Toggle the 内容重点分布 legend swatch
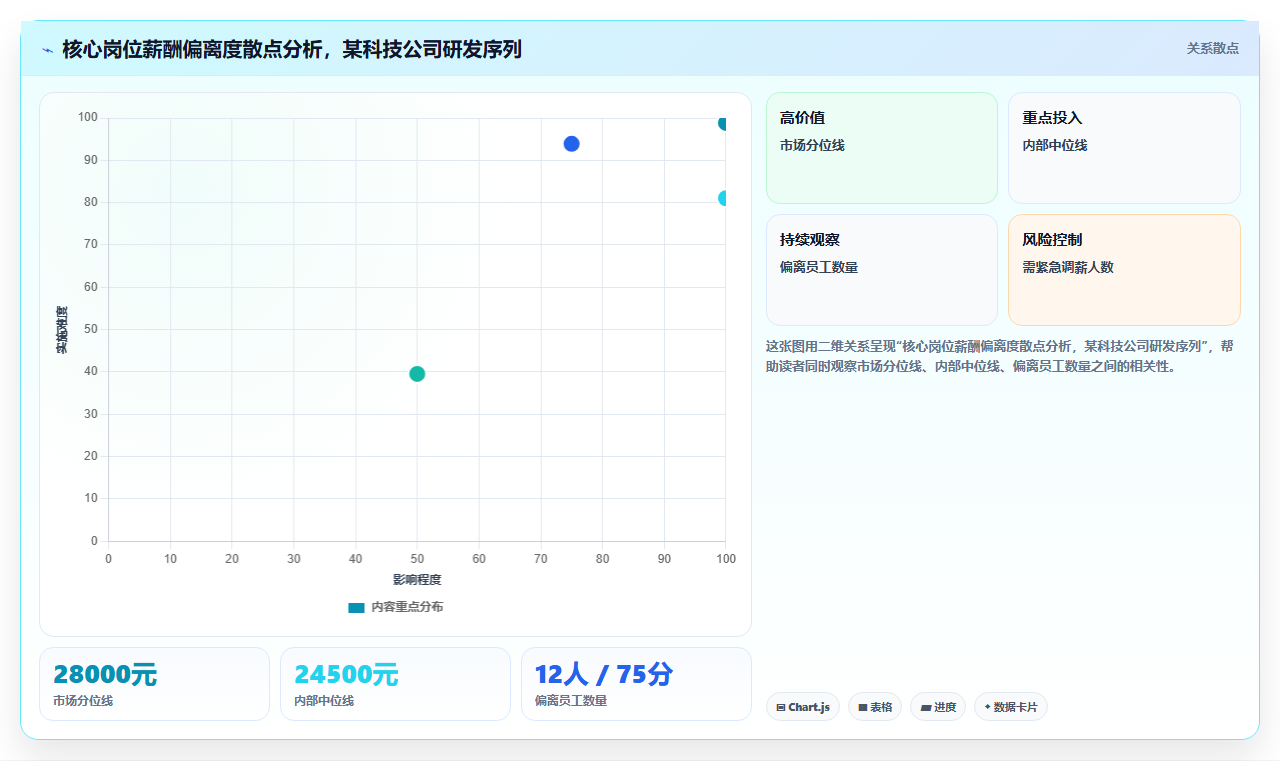The width and height of the screenshot is (1280, 761). click(356, 607)
